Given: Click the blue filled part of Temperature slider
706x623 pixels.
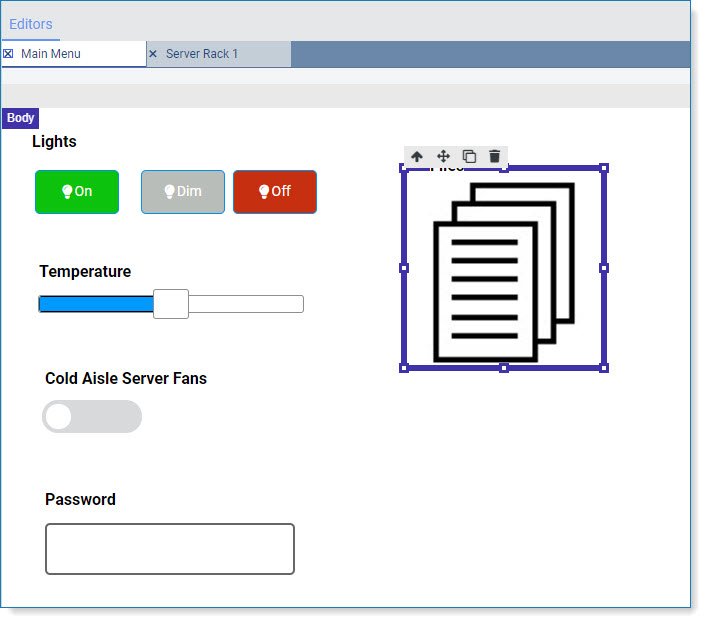Looking at the screenshot, I should (x=96, y=304).
